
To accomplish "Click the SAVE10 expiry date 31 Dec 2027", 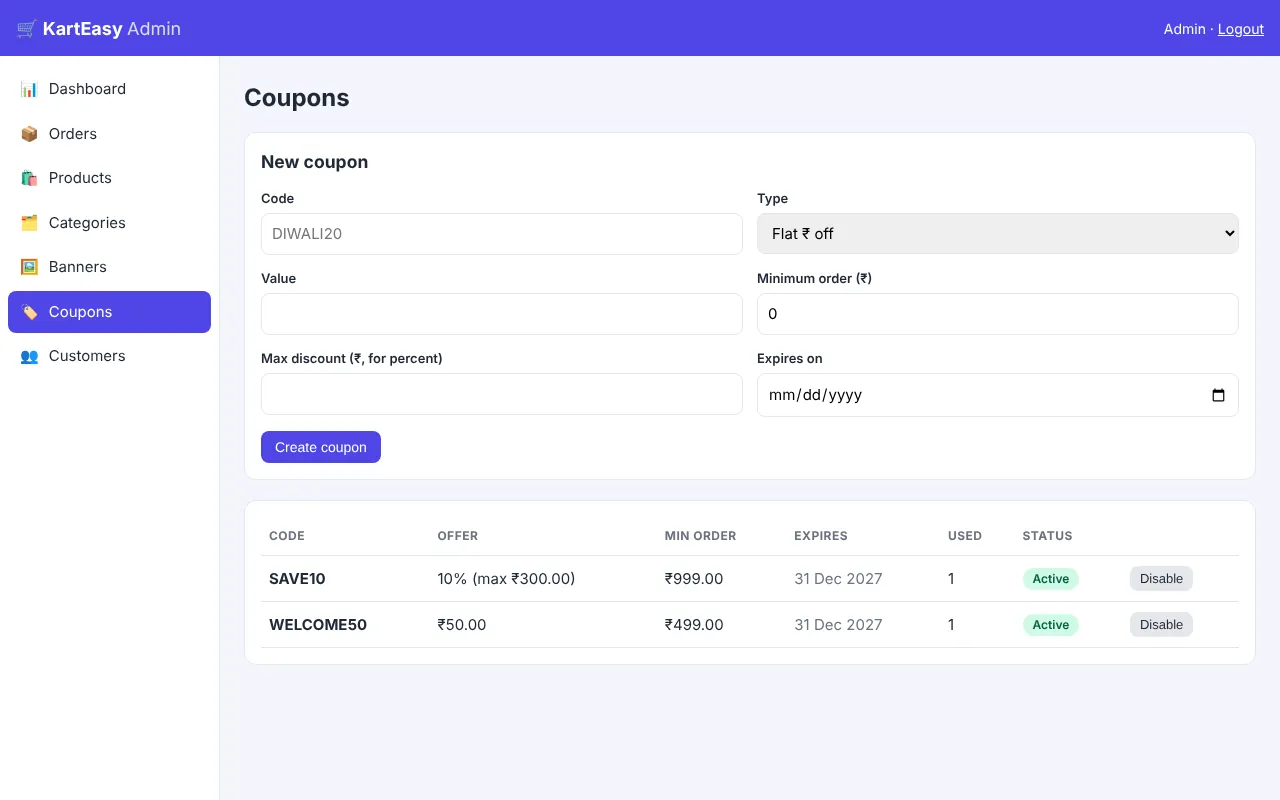I will click(x=838, y=579).
